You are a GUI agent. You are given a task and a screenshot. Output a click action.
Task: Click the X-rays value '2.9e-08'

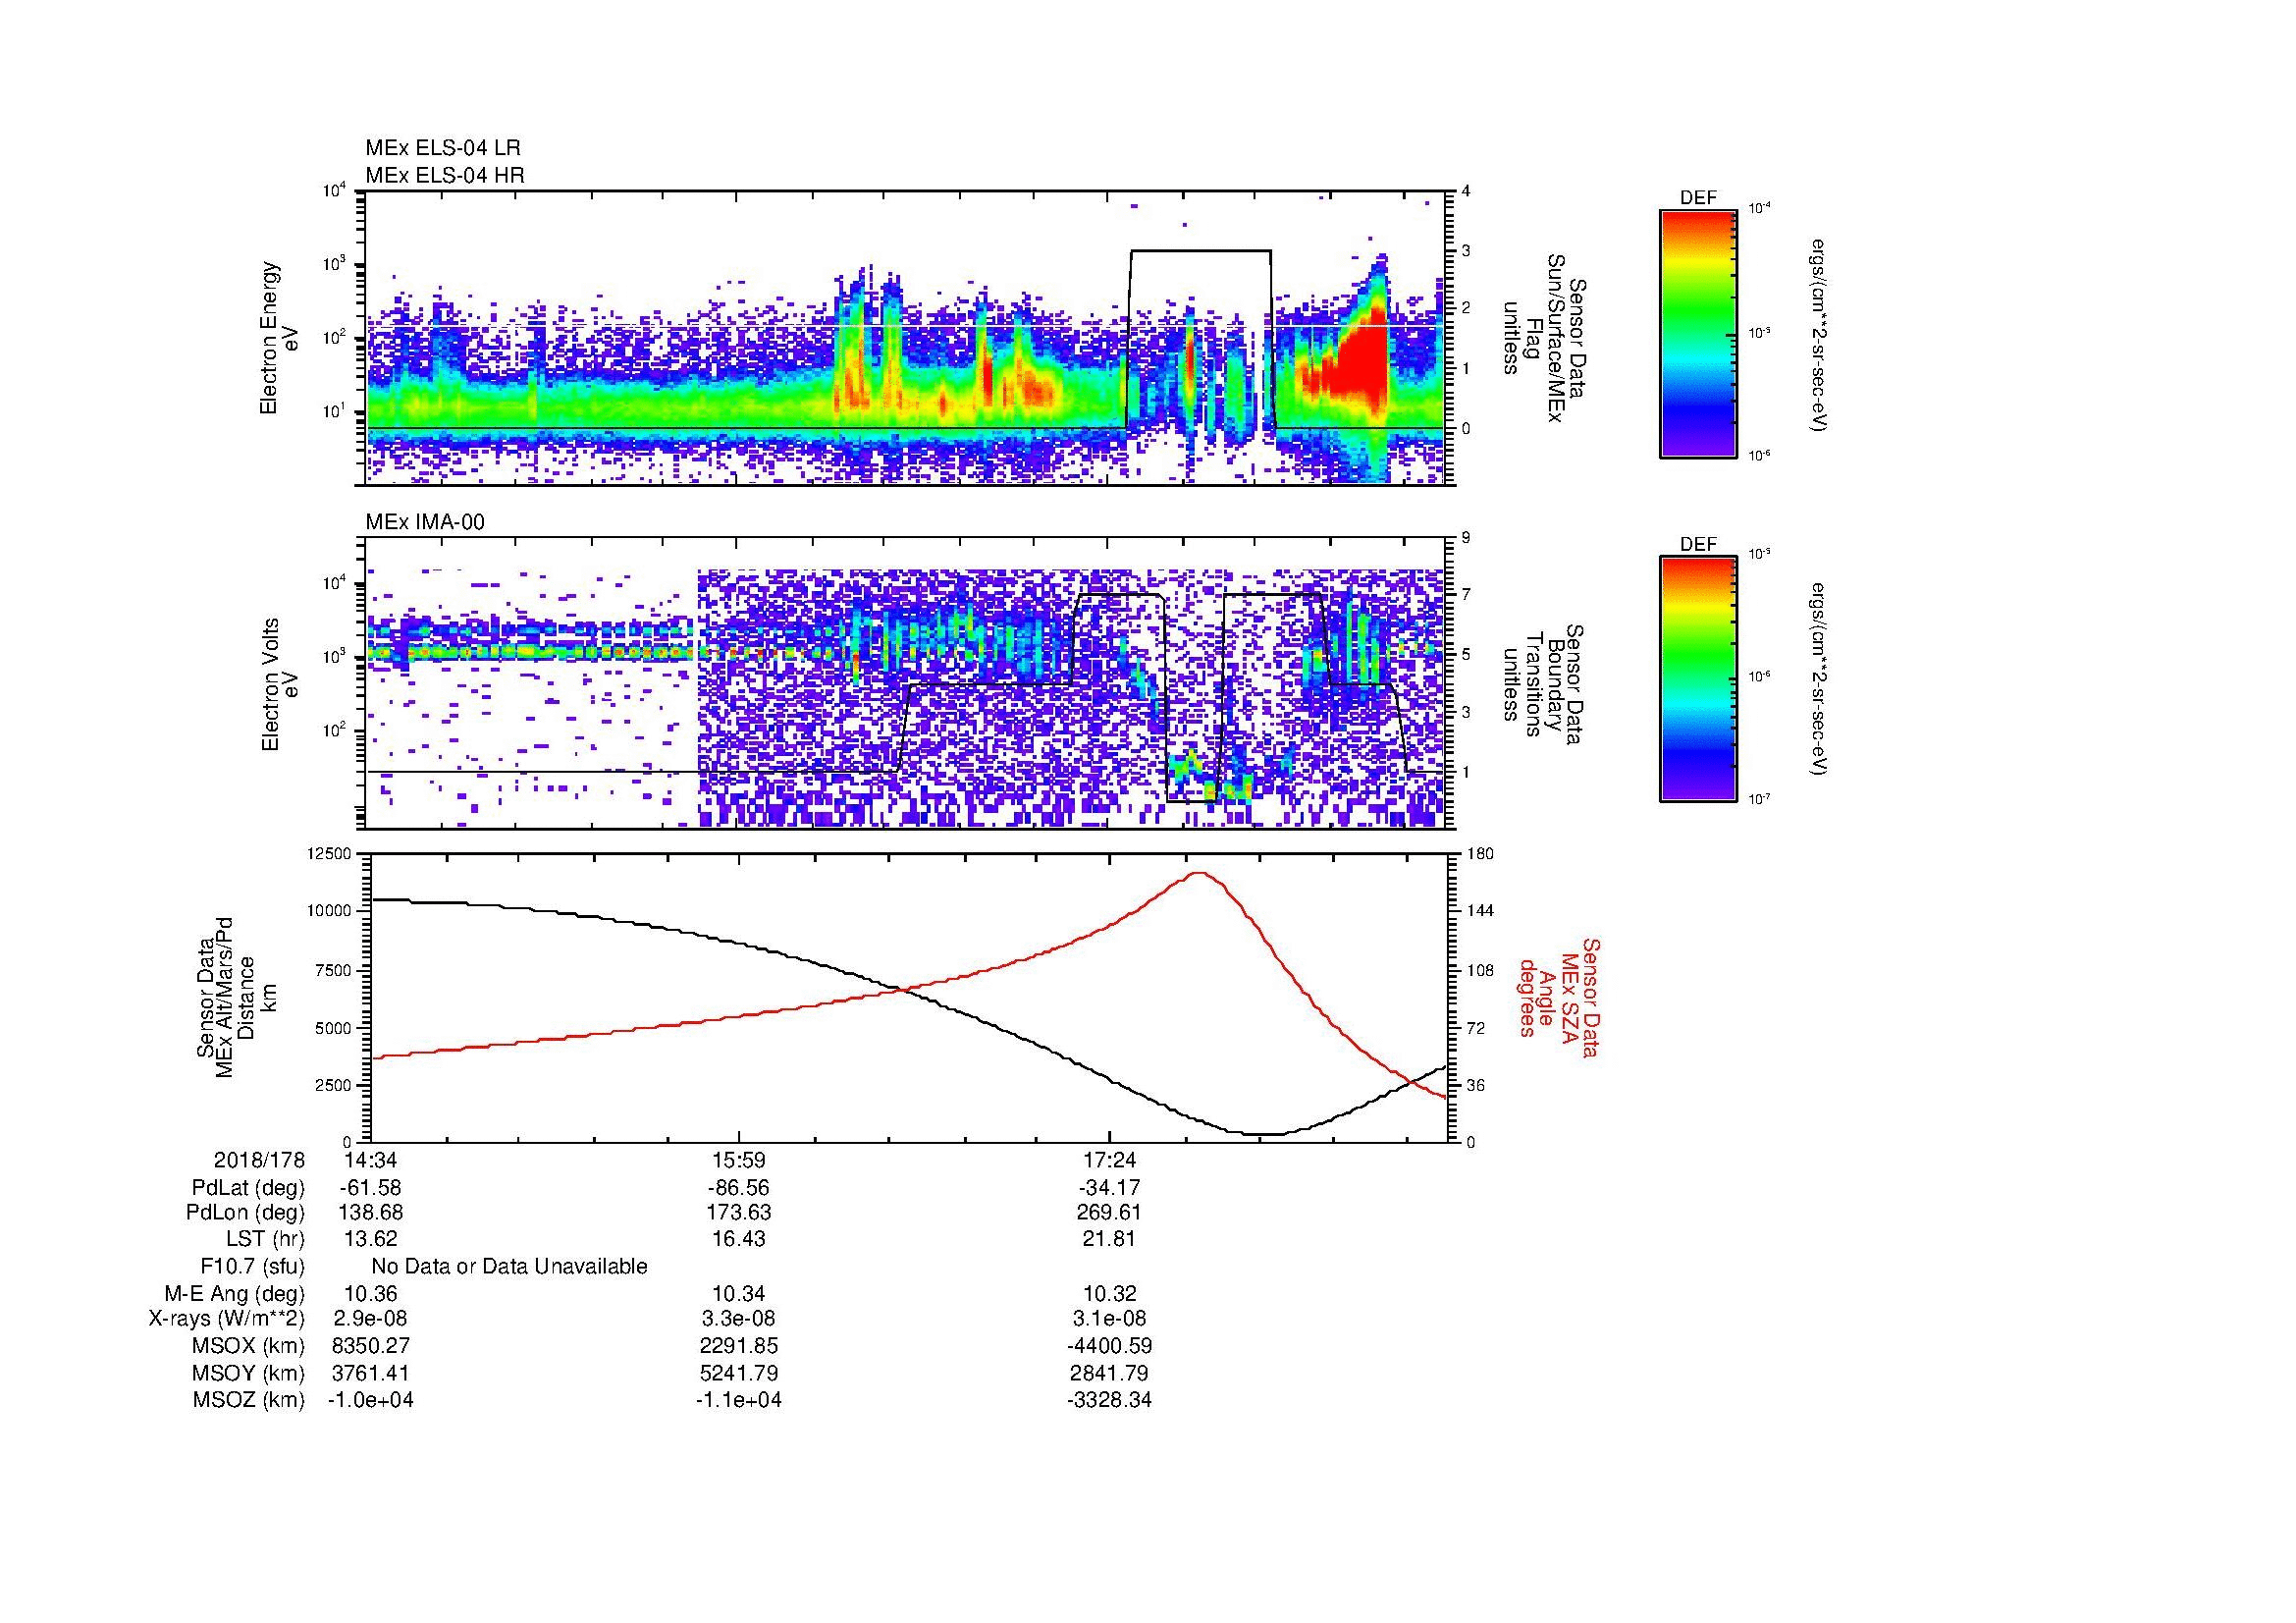pyautogui.click(x=370, y=1320)
